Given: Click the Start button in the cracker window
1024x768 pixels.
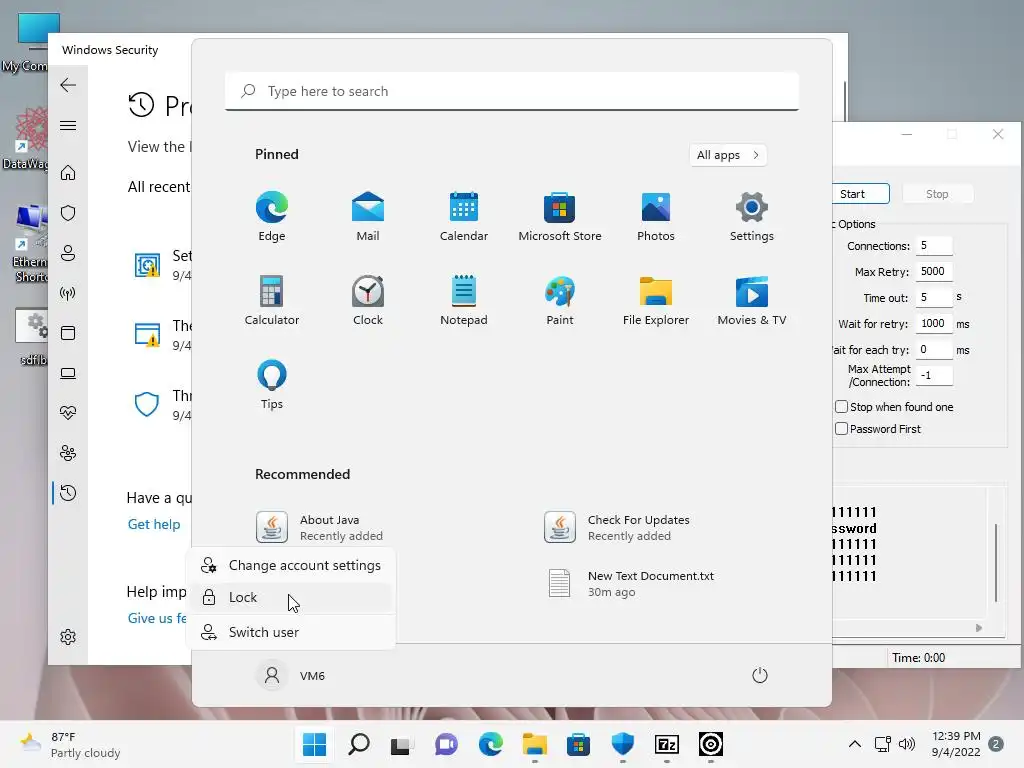Looking at the screenshot, I should click(861, 194).
